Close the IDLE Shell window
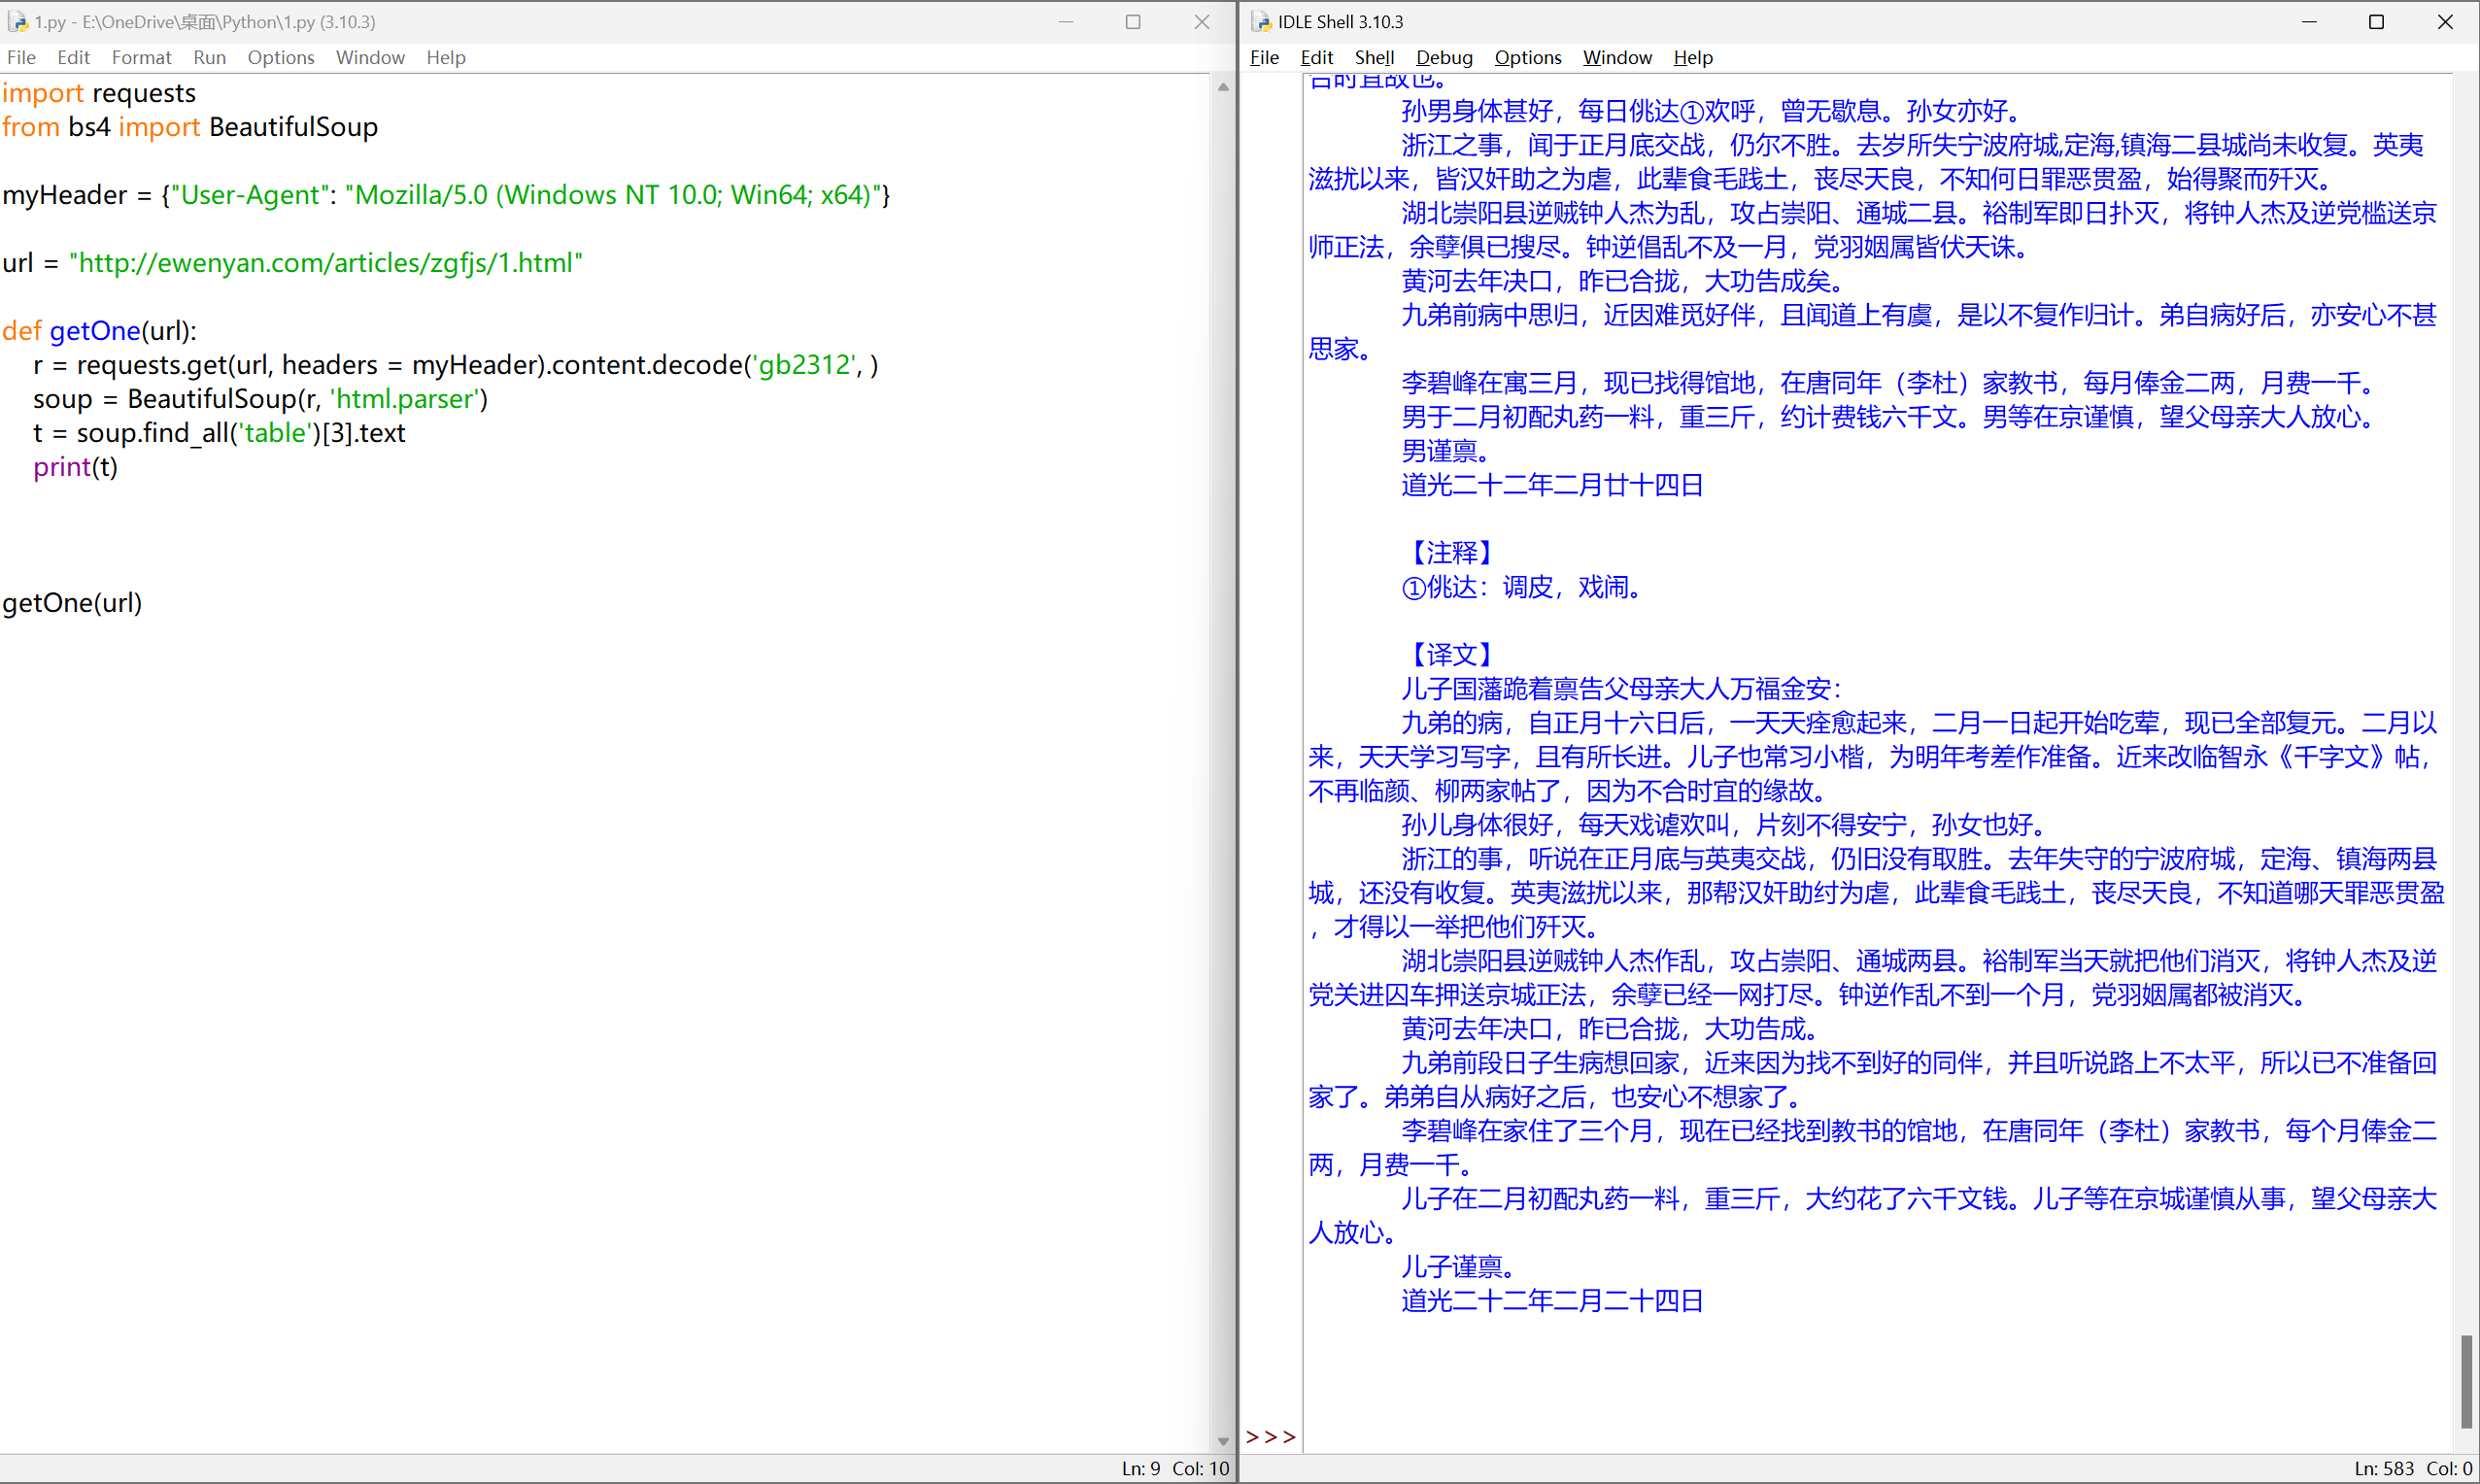The width and height of the screenshot is (2480, 1484). 2445,21
